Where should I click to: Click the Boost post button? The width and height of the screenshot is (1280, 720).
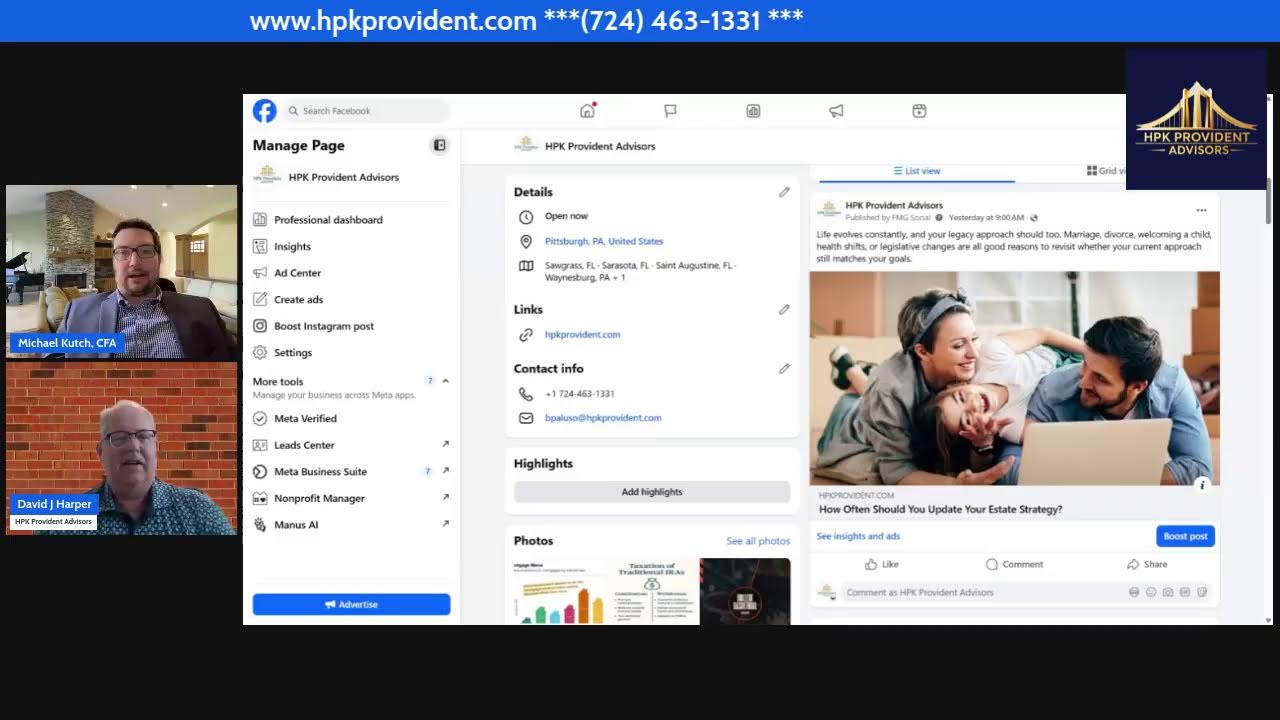point(1185,536)
